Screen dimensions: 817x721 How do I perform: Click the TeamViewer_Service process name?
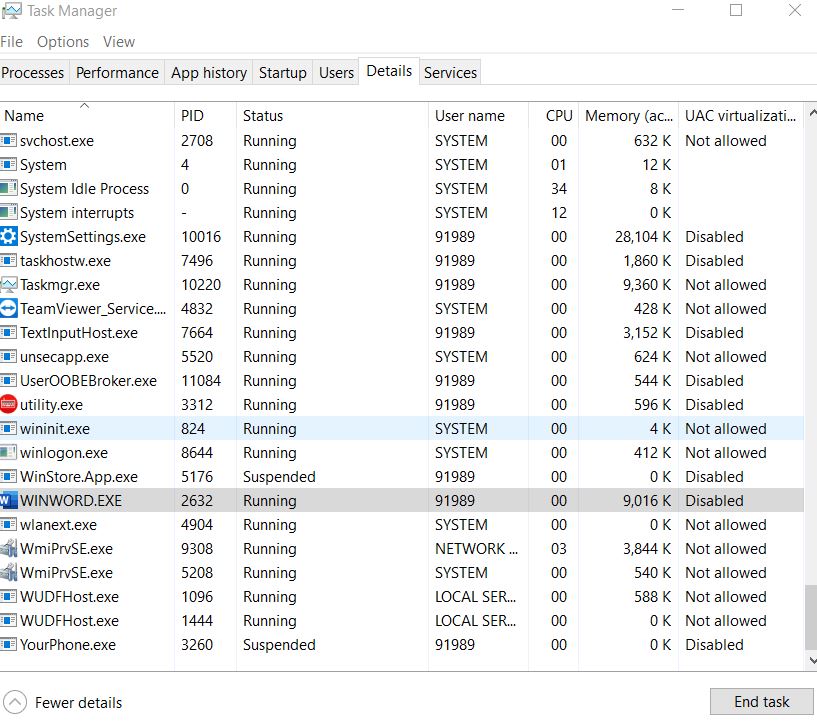click(x=93, y=308)
